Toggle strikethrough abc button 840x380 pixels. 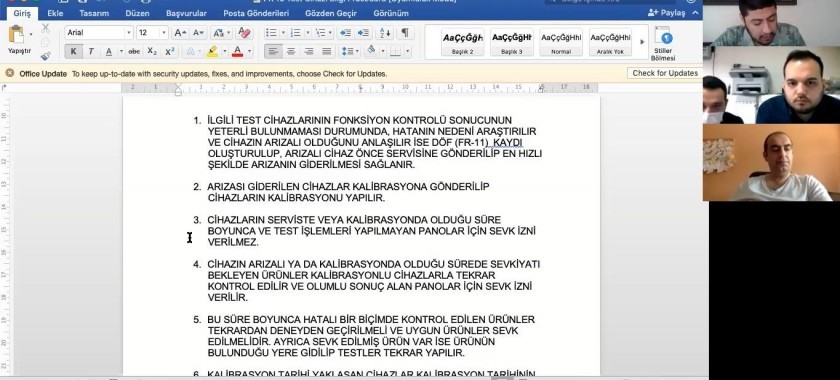134,51
